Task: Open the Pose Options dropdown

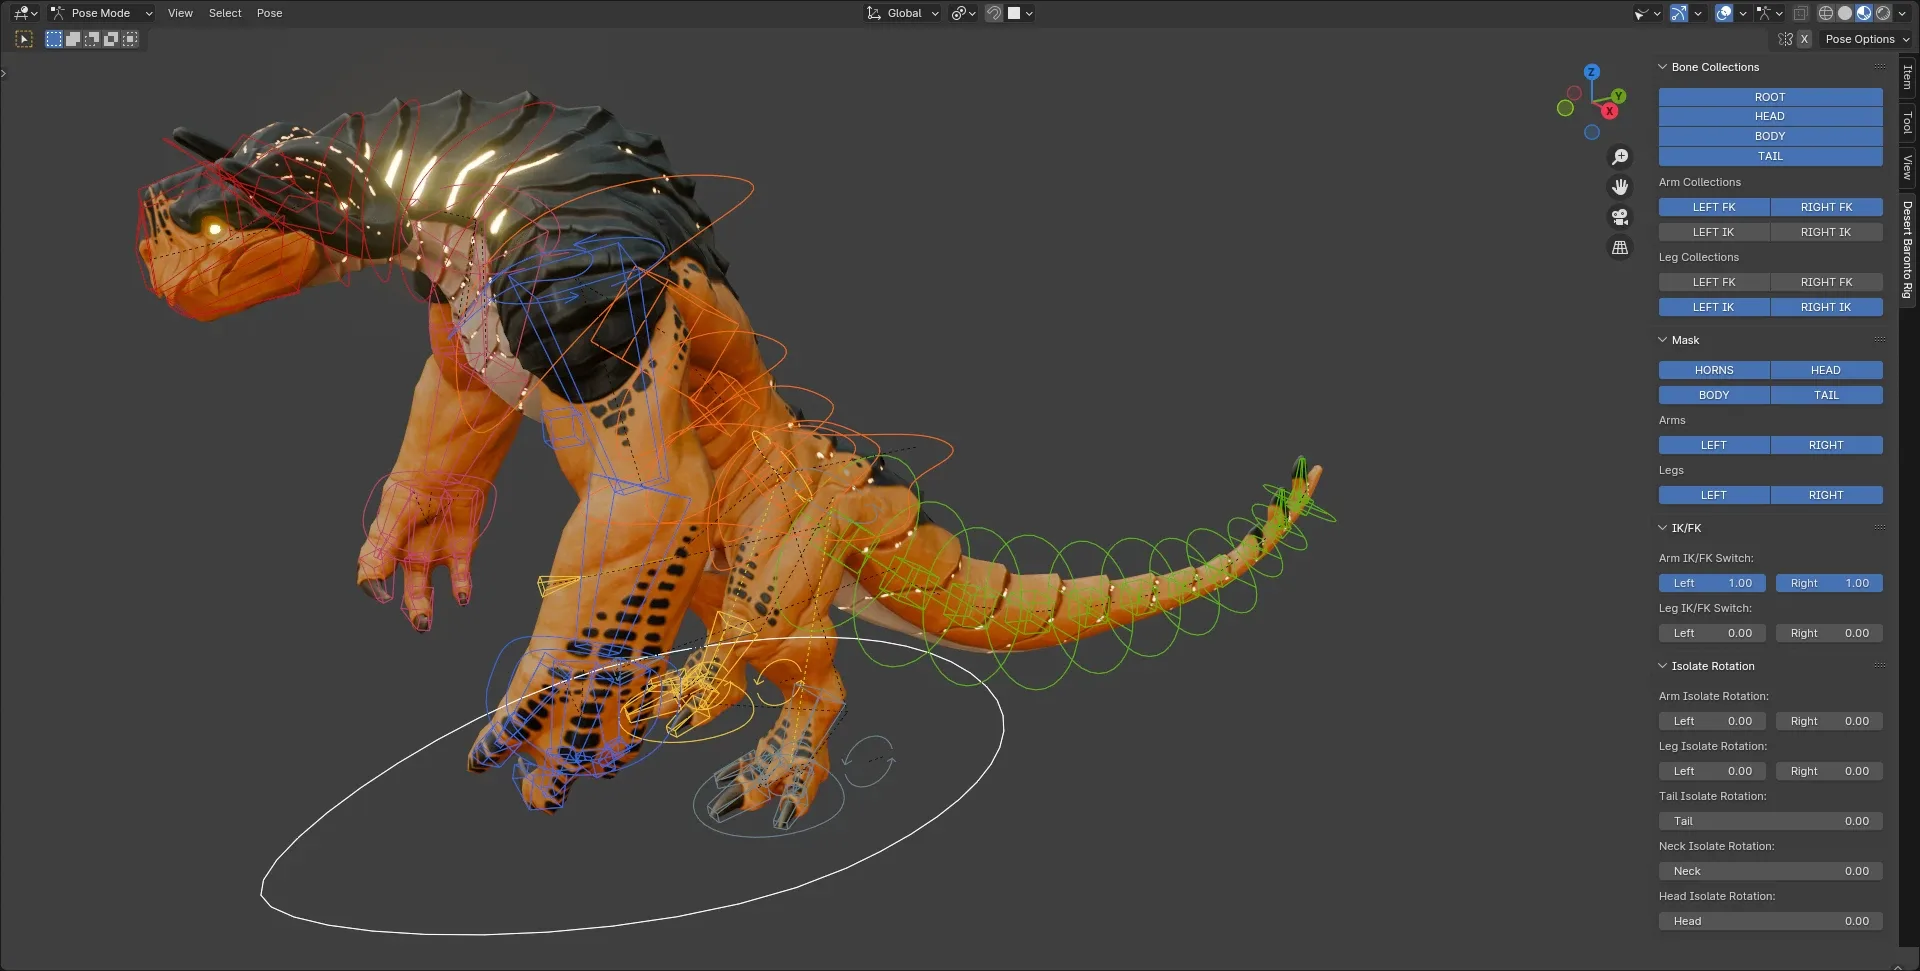Action: (x=1867, y=39)
